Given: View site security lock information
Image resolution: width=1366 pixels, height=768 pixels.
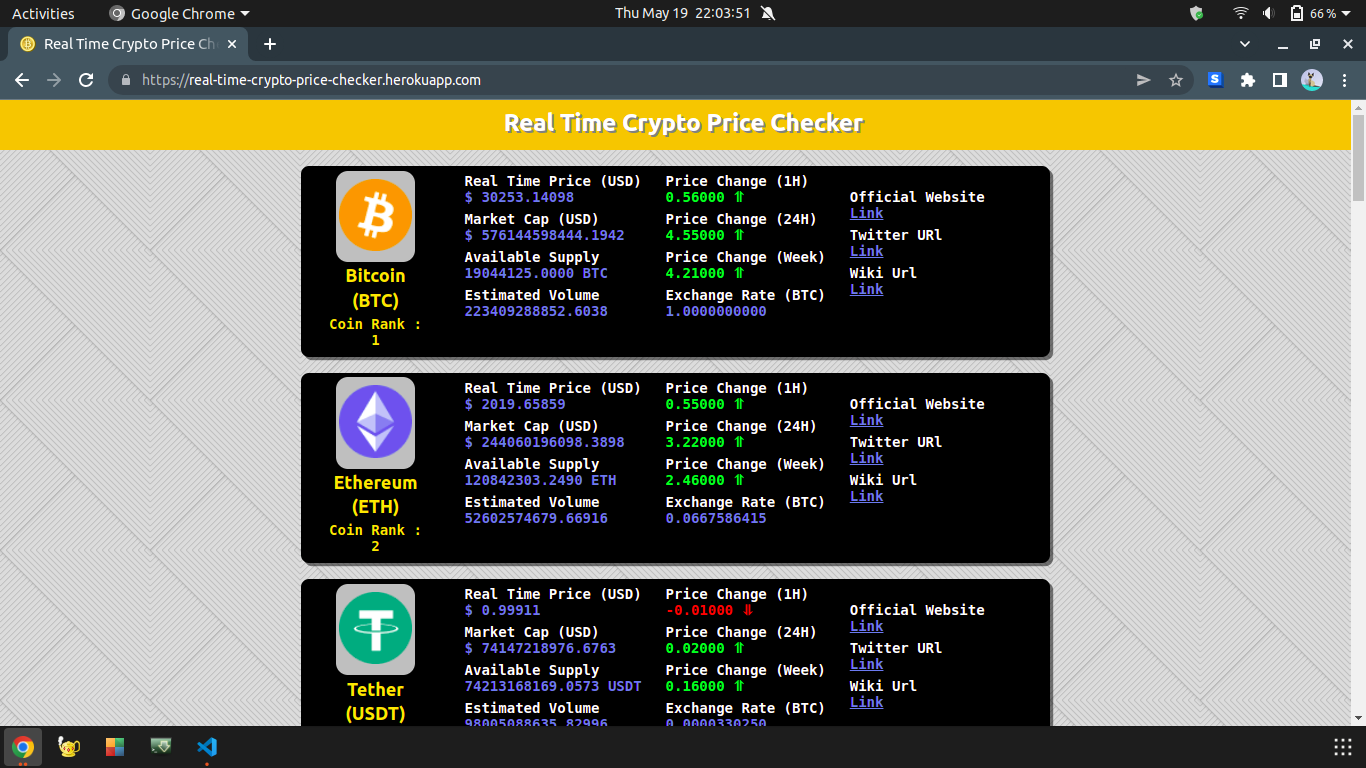Looking at the screenshot, I should pyautogui.click(x=125, y=80).
